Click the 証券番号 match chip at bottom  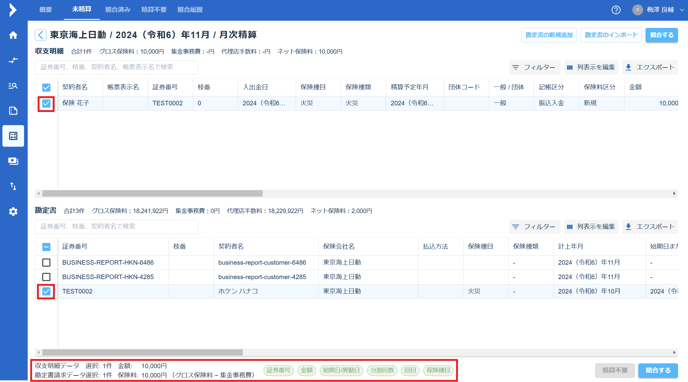[279, 371]
